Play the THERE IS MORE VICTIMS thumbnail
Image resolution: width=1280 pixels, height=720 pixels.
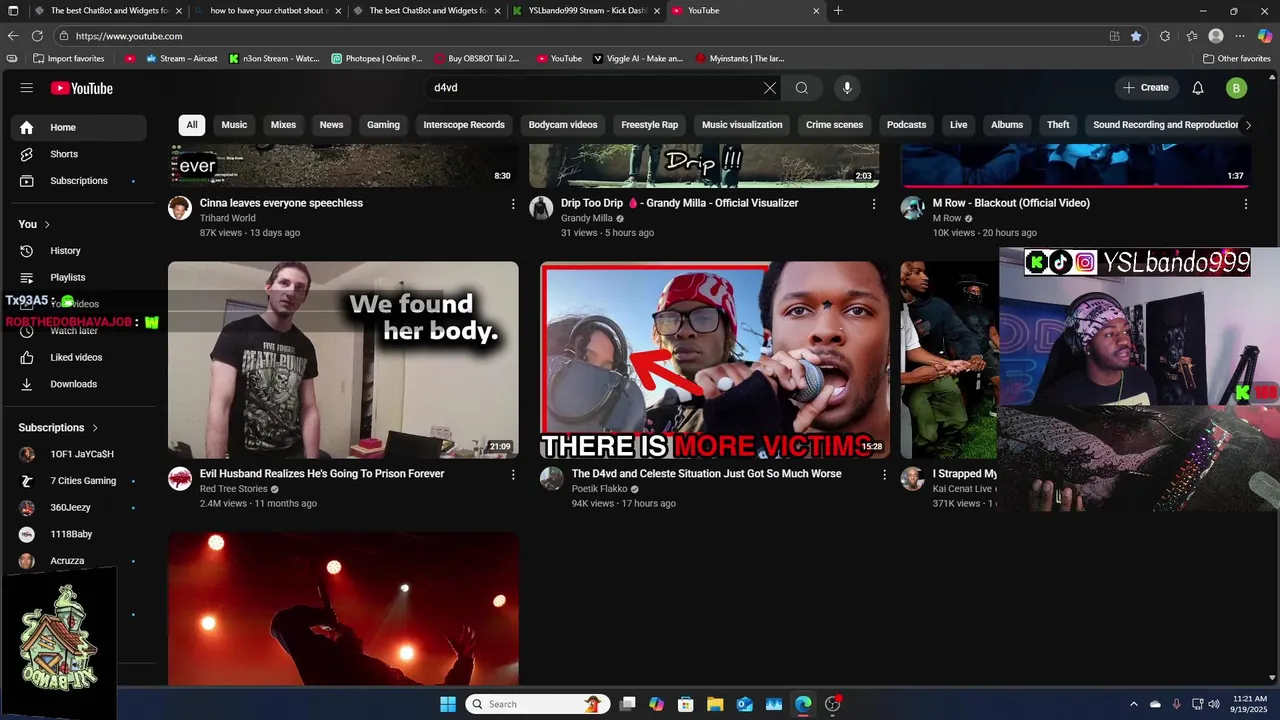pos(715,360)
